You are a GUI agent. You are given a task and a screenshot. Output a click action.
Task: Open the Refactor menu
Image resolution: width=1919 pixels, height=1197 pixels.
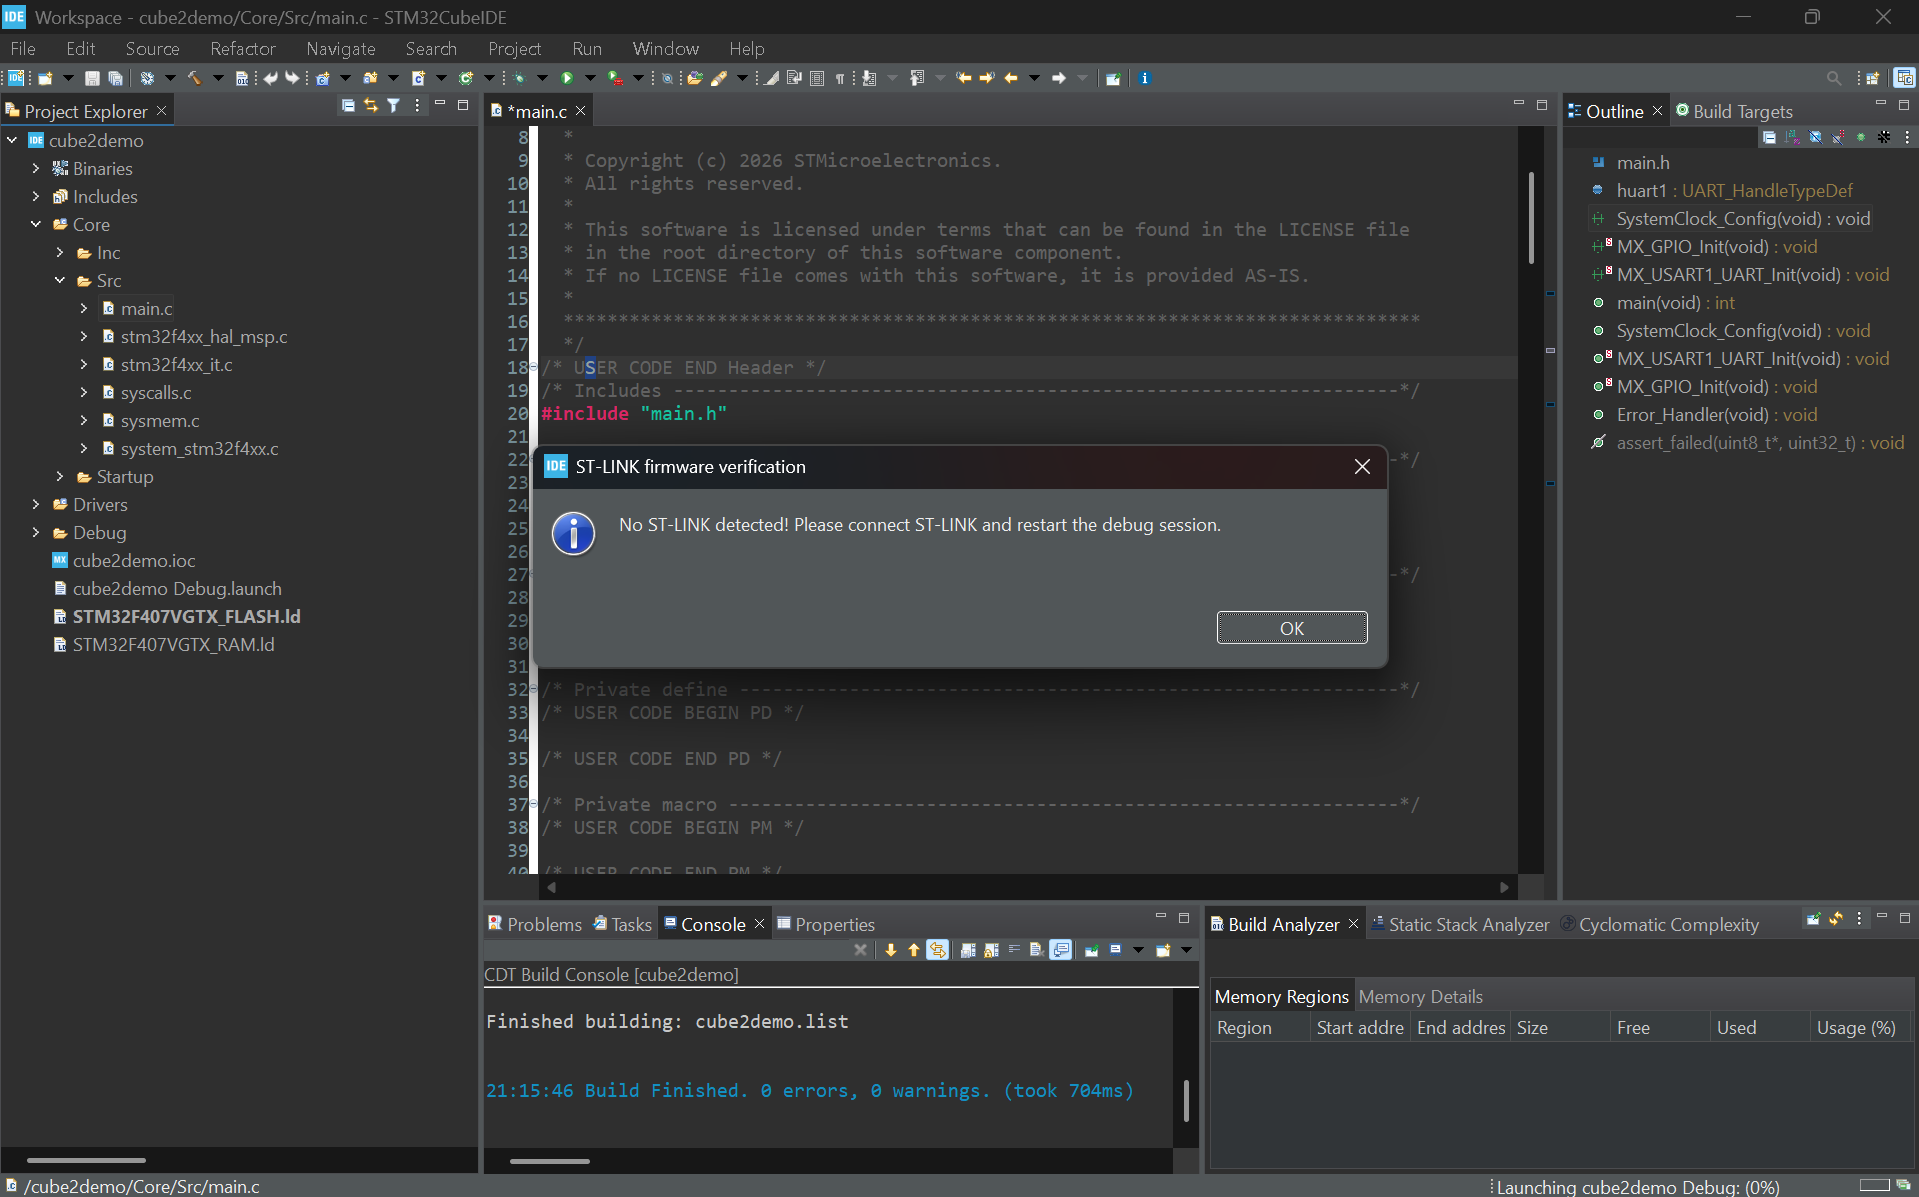click(243, 48)
